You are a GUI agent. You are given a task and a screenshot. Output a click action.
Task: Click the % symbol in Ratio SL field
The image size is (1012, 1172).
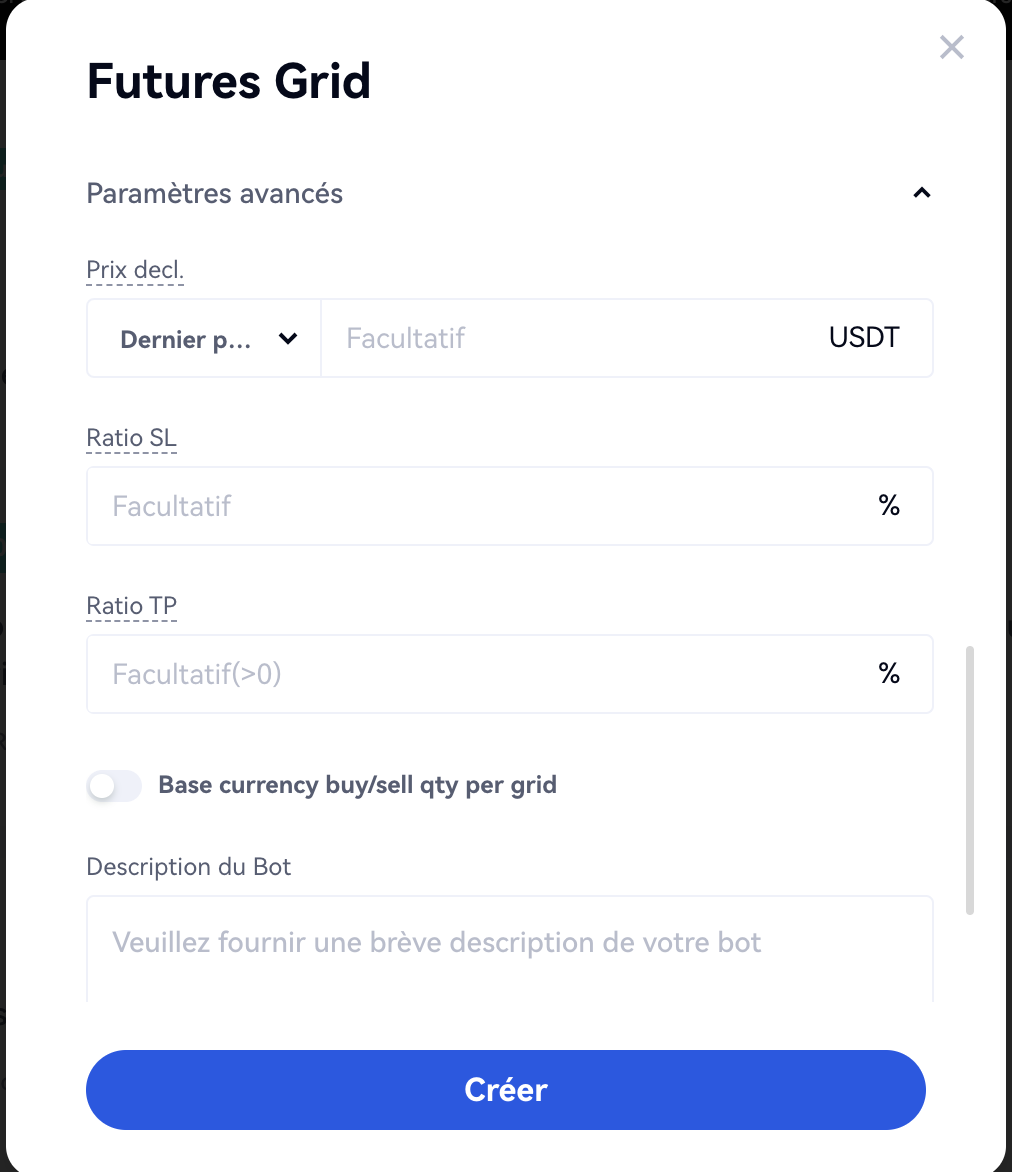coord(889,506)
